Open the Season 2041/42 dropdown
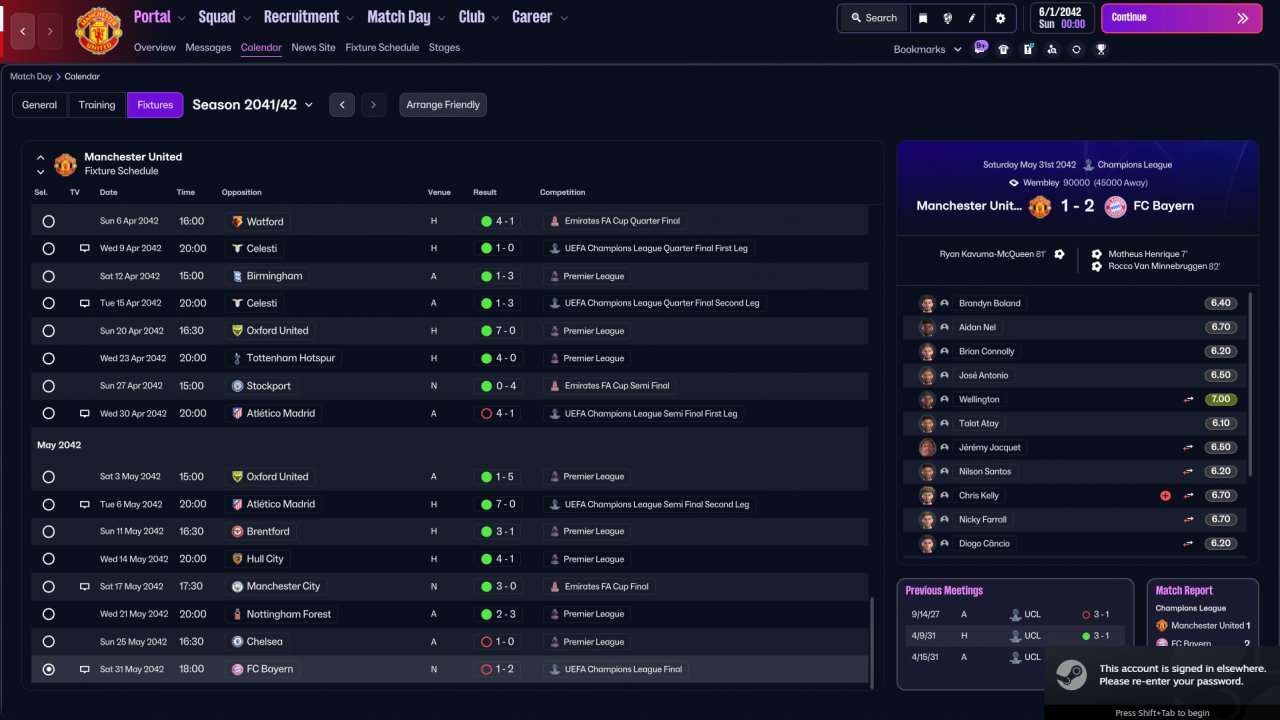Viewport: 1280px width, 720px height. 253,105
